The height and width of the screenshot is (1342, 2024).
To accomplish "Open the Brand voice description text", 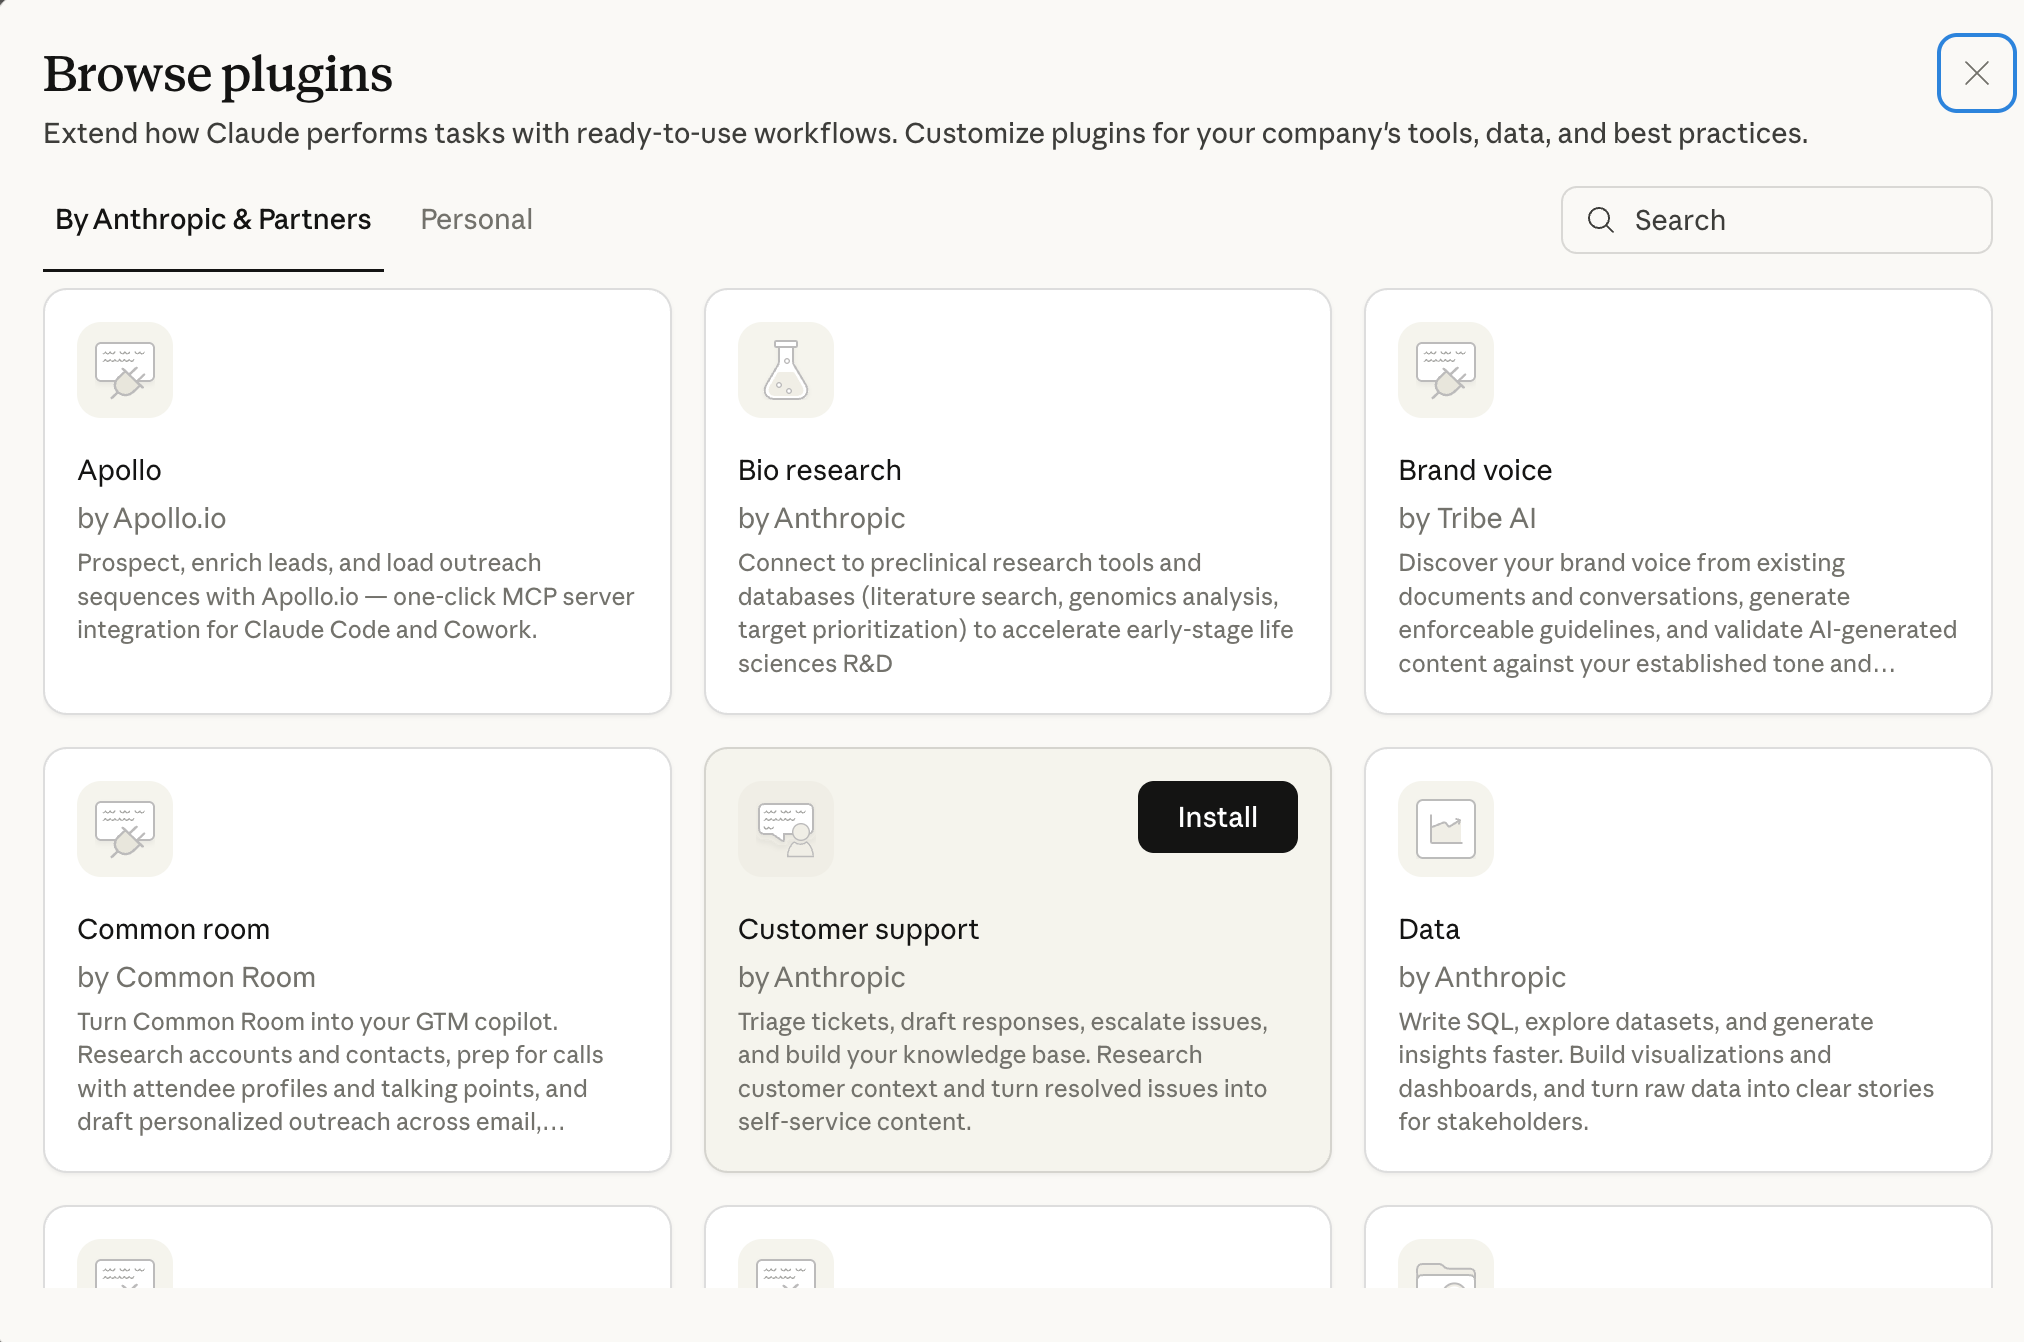I will (1676, 613).
